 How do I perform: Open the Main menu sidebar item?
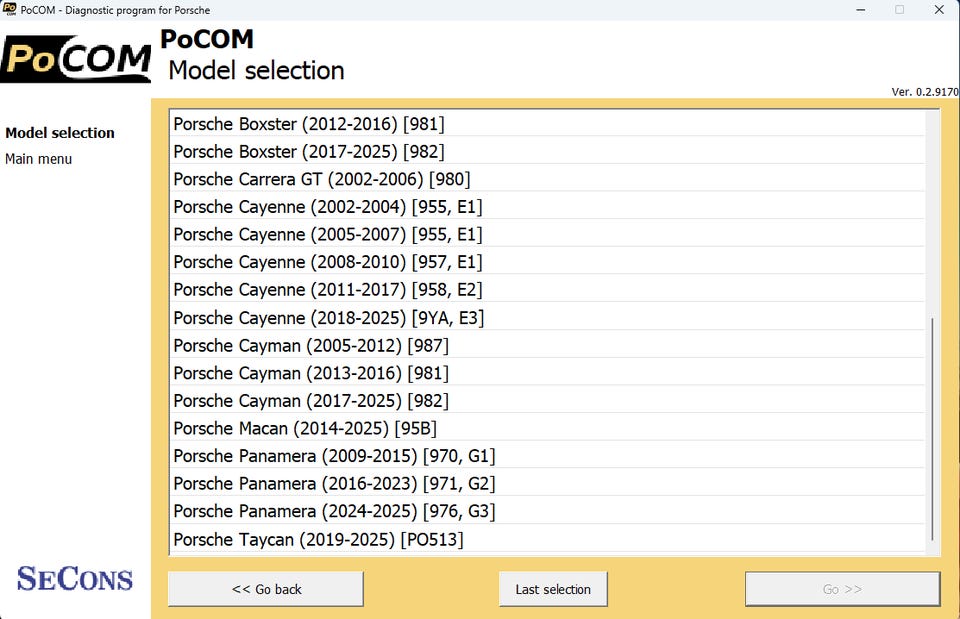(39, 159)
